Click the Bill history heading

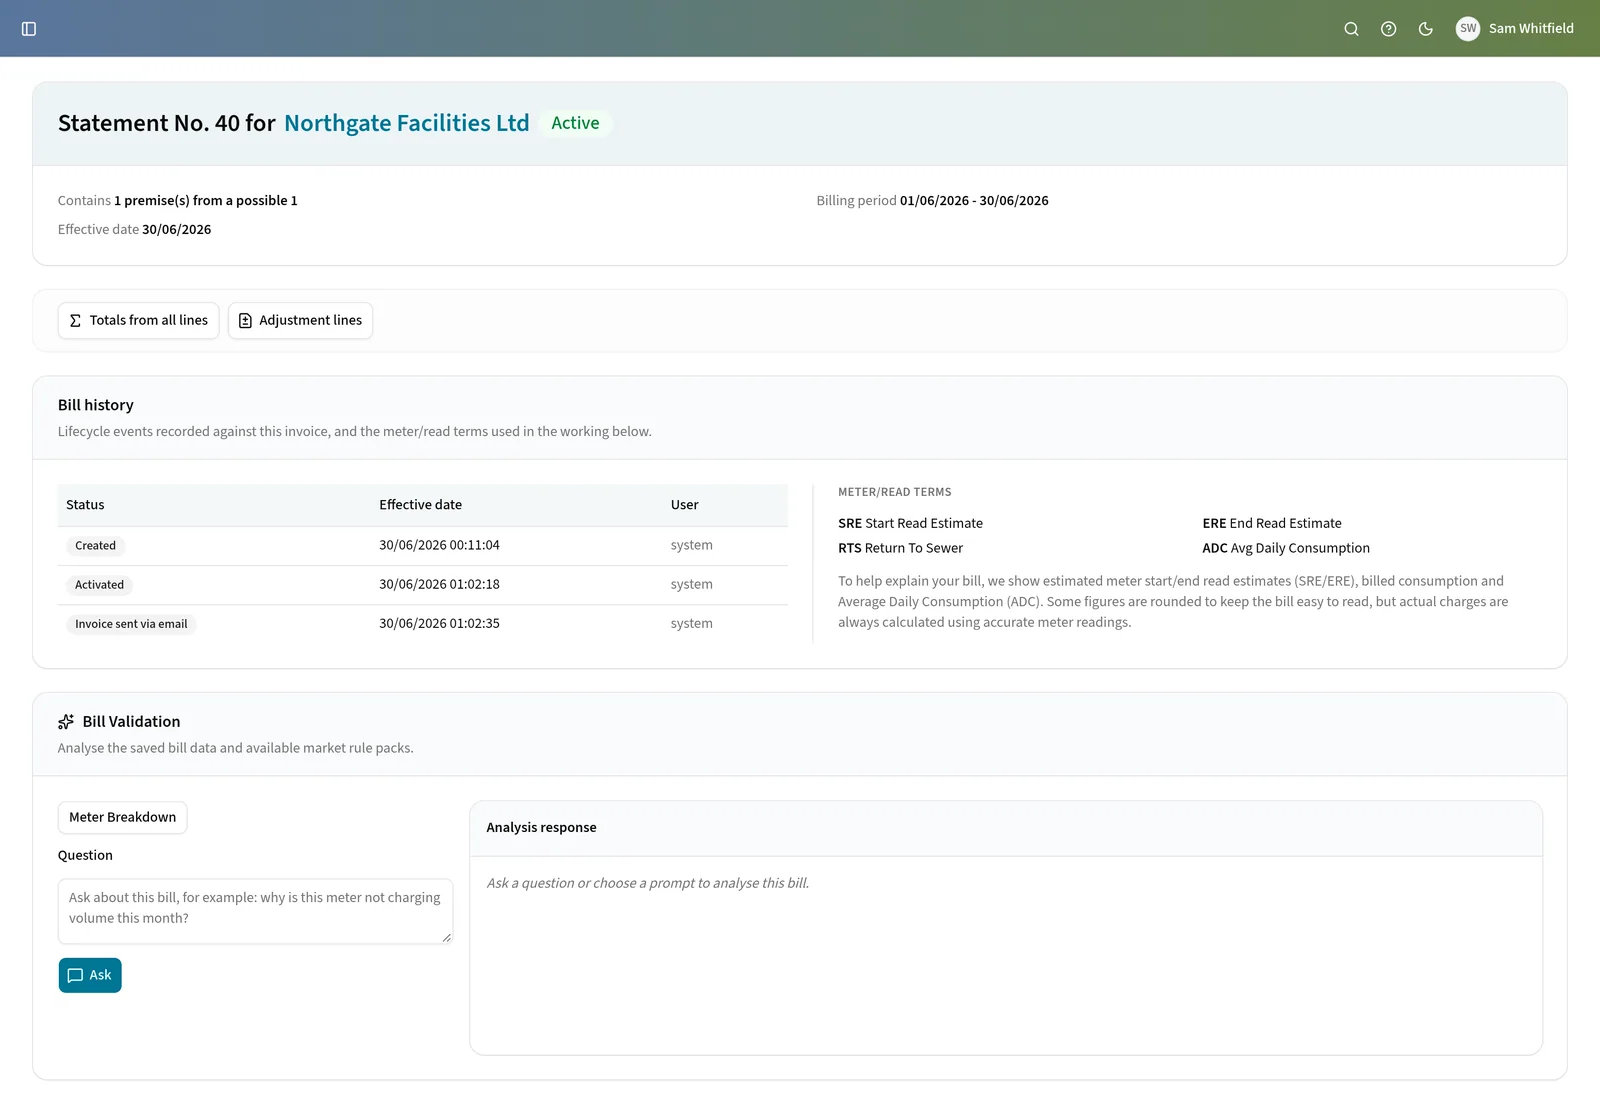click(x=95, y=405)
